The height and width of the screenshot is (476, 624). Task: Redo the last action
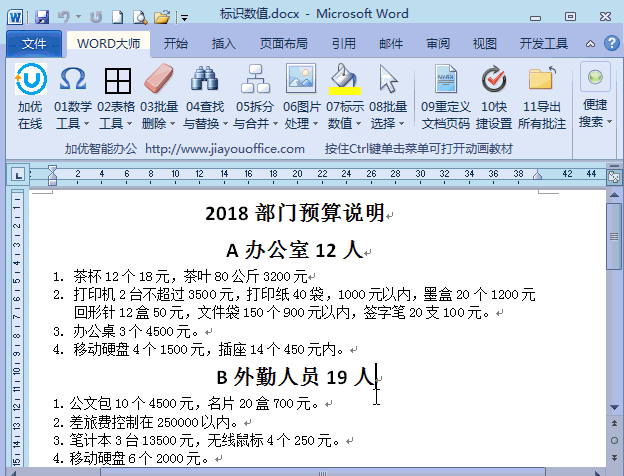pos(96,17)
